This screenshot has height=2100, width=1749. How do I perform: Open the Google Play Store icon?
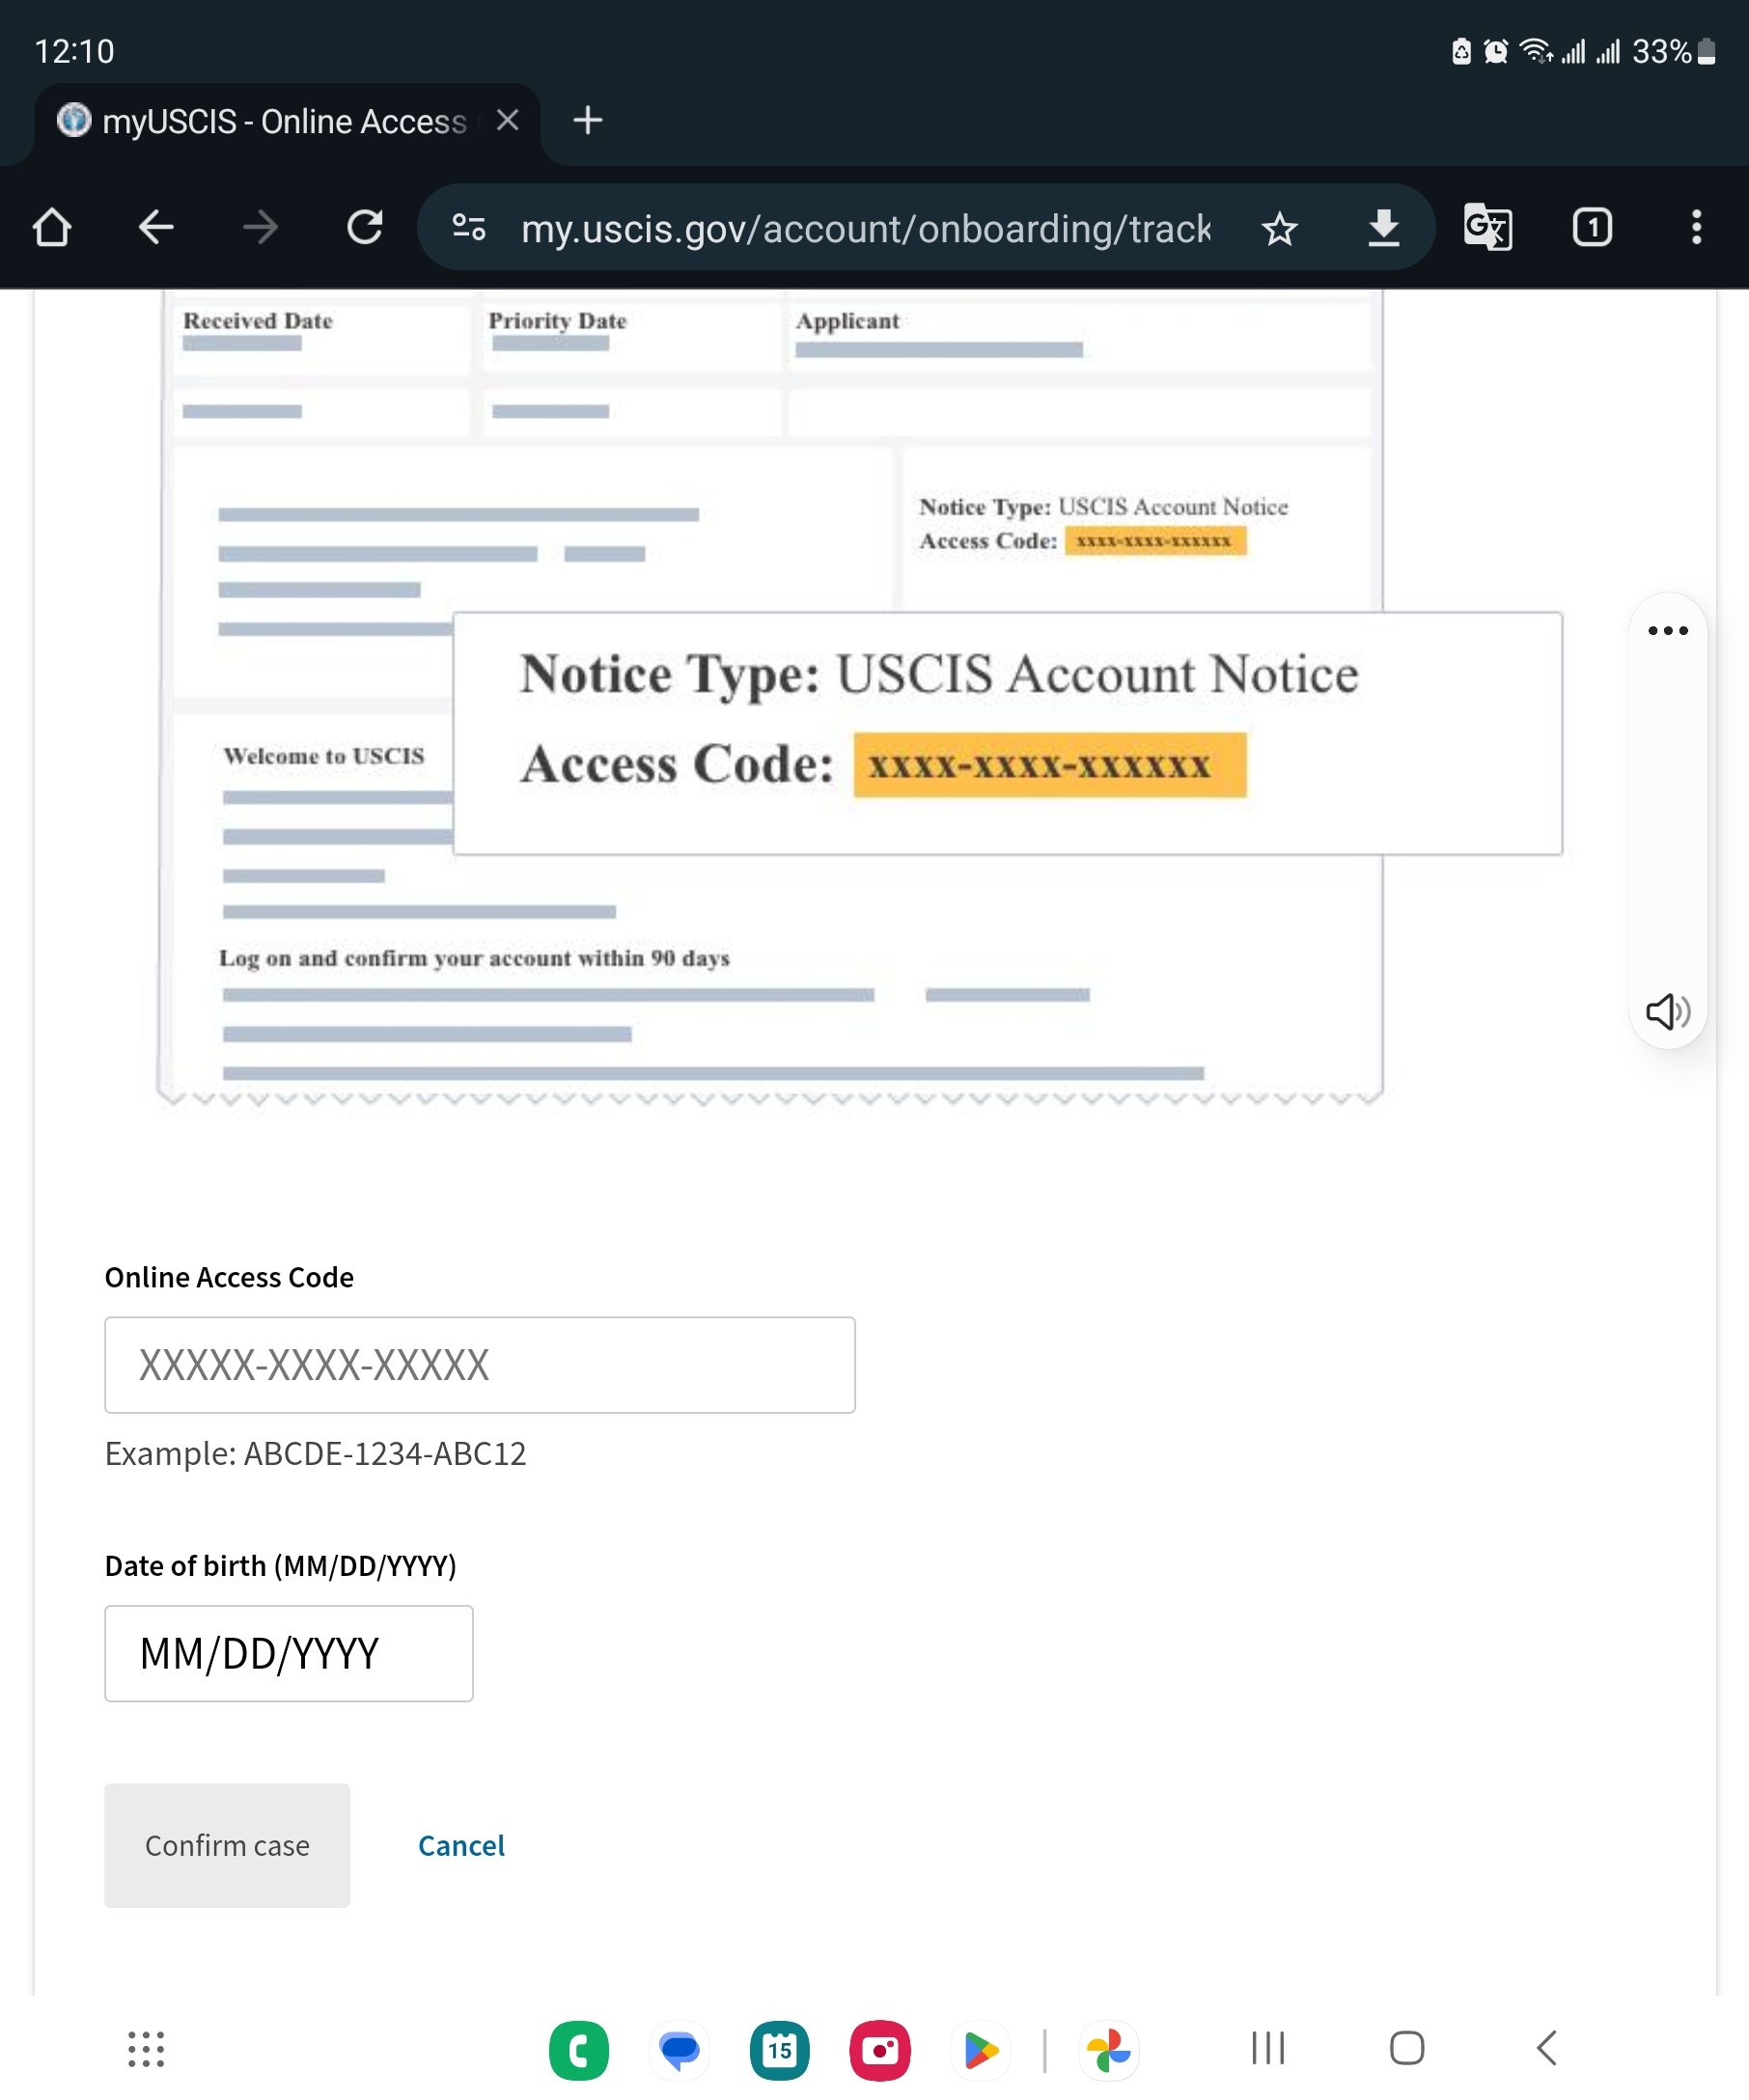980,2050
